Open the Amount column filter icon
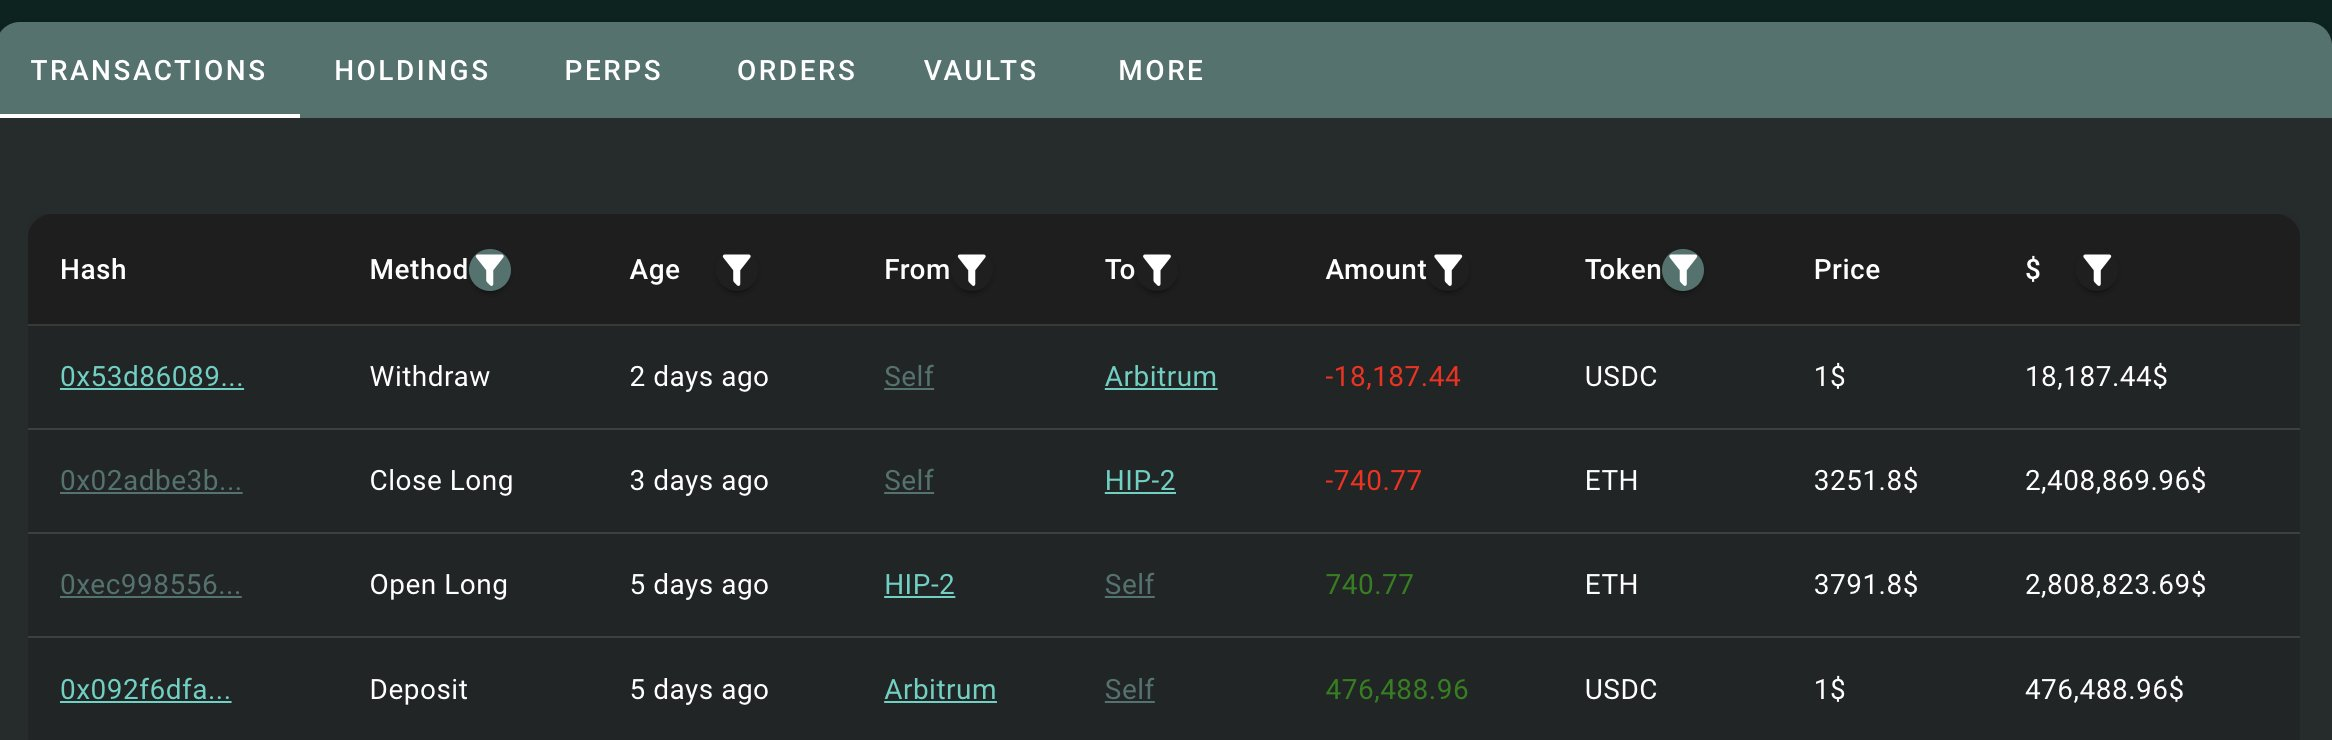Screen dimensions: 2332x740 click(x=1448, y=270)
